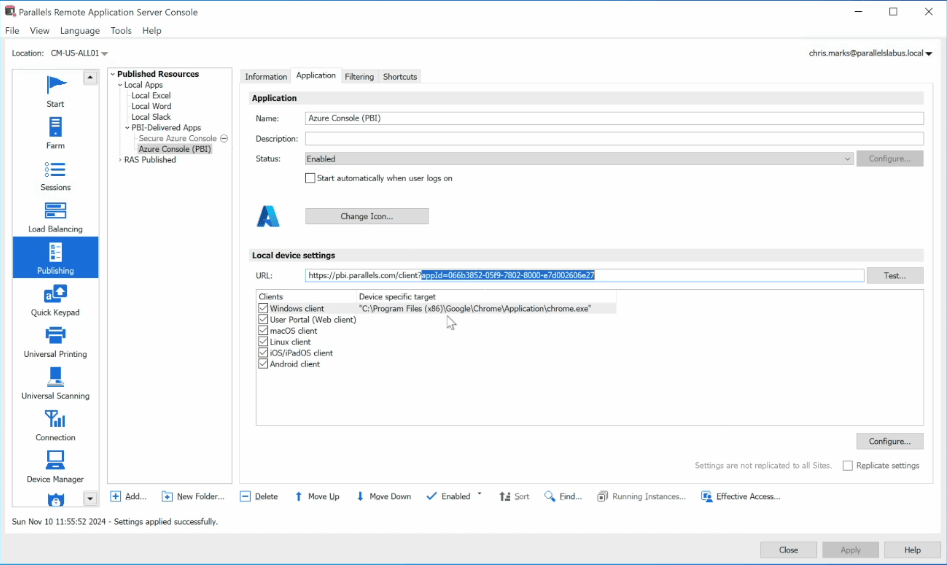
Task: Go to Sessions category
Action: point(55,174)
